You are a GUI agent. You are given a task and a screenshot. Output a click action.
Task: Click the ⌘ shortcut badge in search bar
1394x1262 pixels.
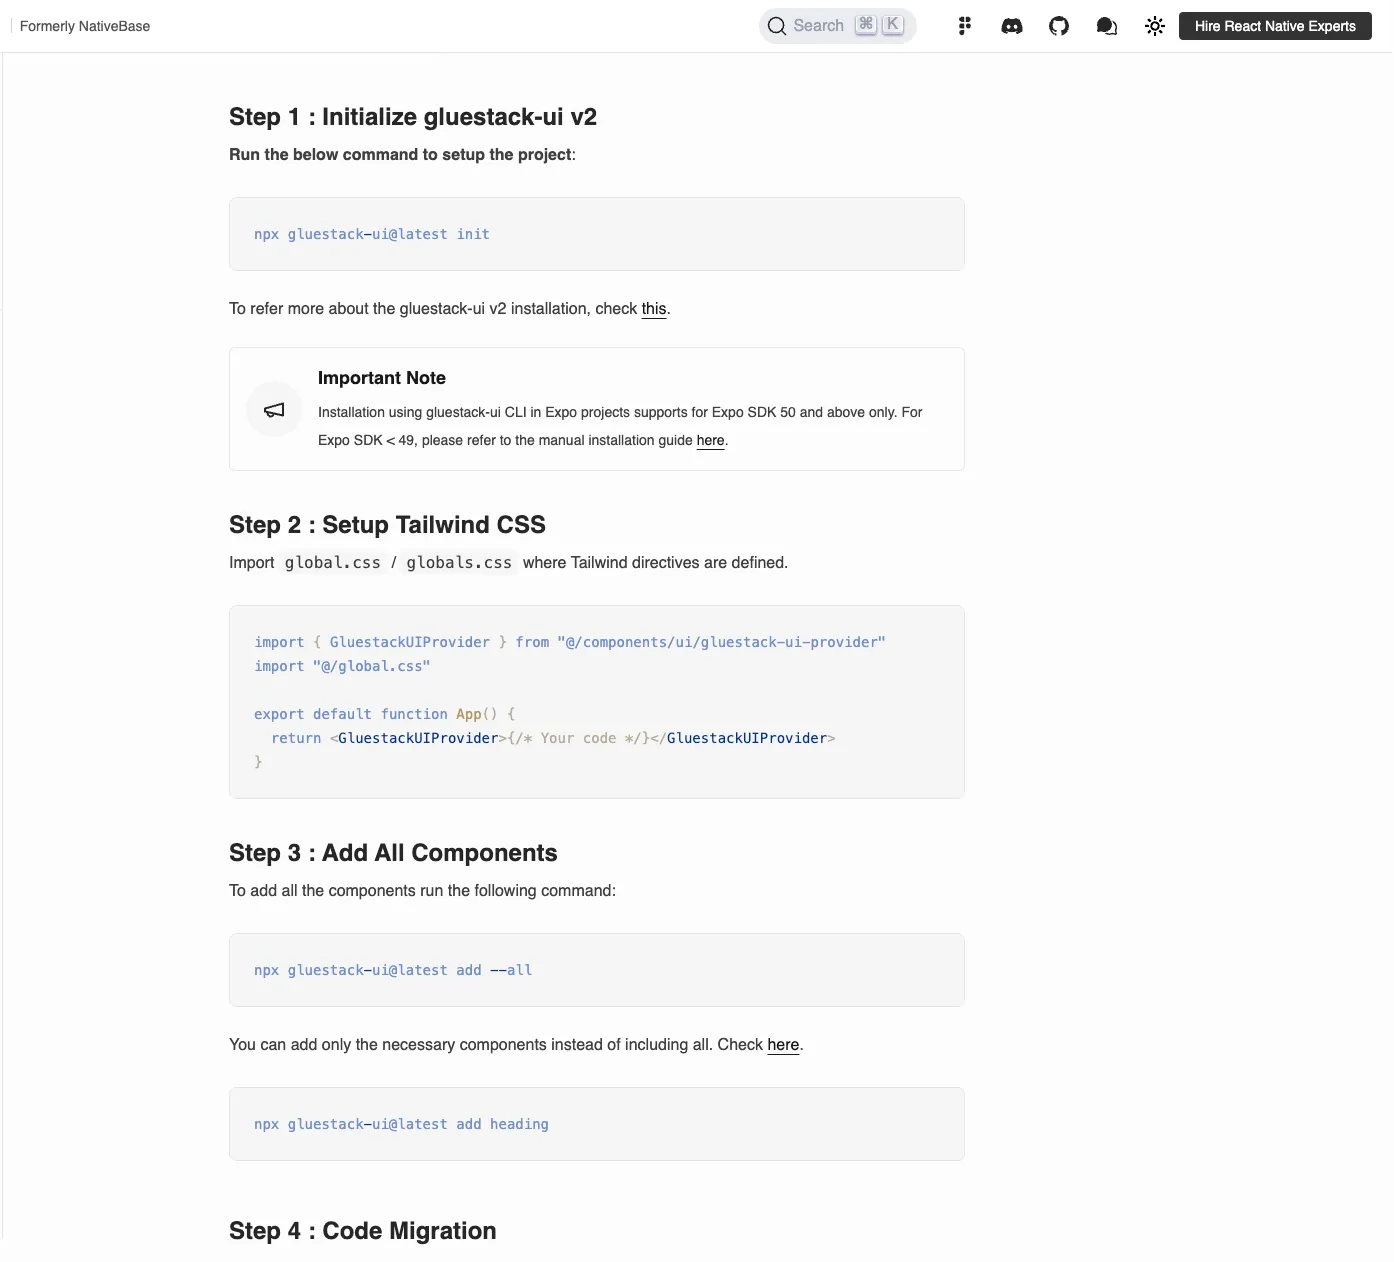tap(864, 25)
